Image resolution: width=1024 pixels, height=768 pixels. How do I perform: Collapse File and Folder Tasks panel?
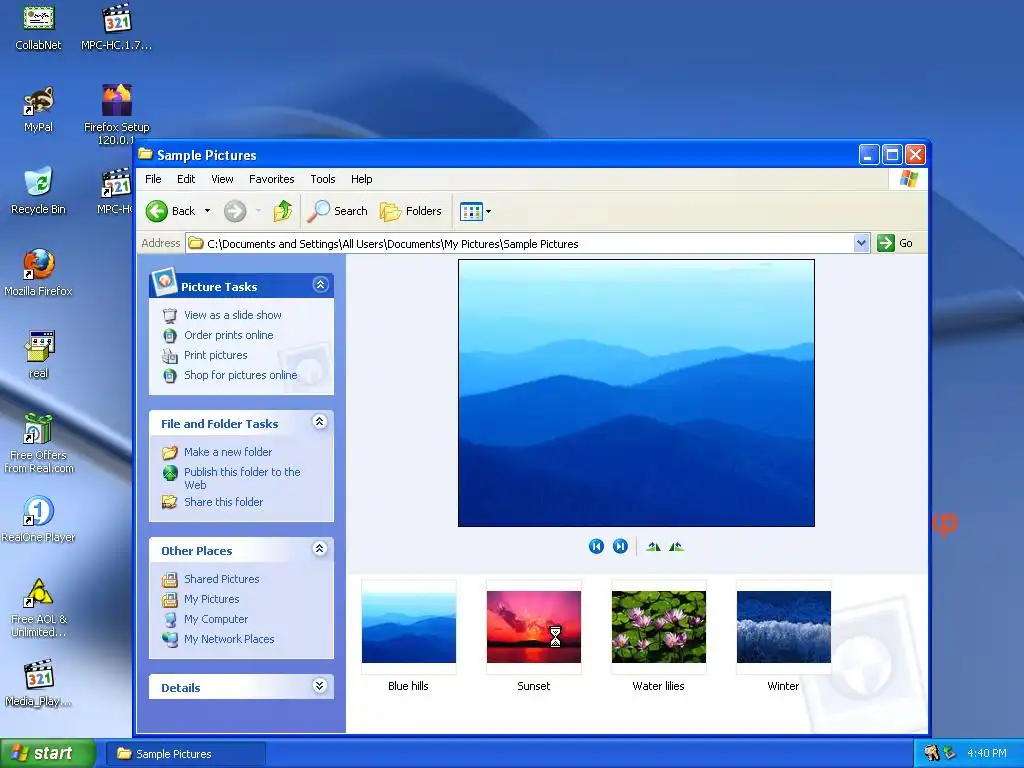tap(319, 422)
